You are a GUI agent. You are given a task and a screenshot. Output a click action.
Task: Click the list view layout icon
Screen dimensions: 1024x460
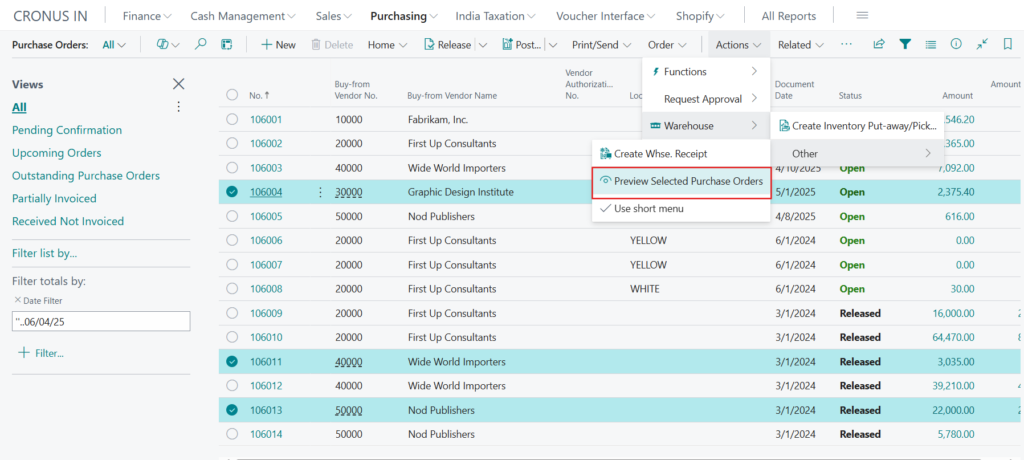coord(931,45)
